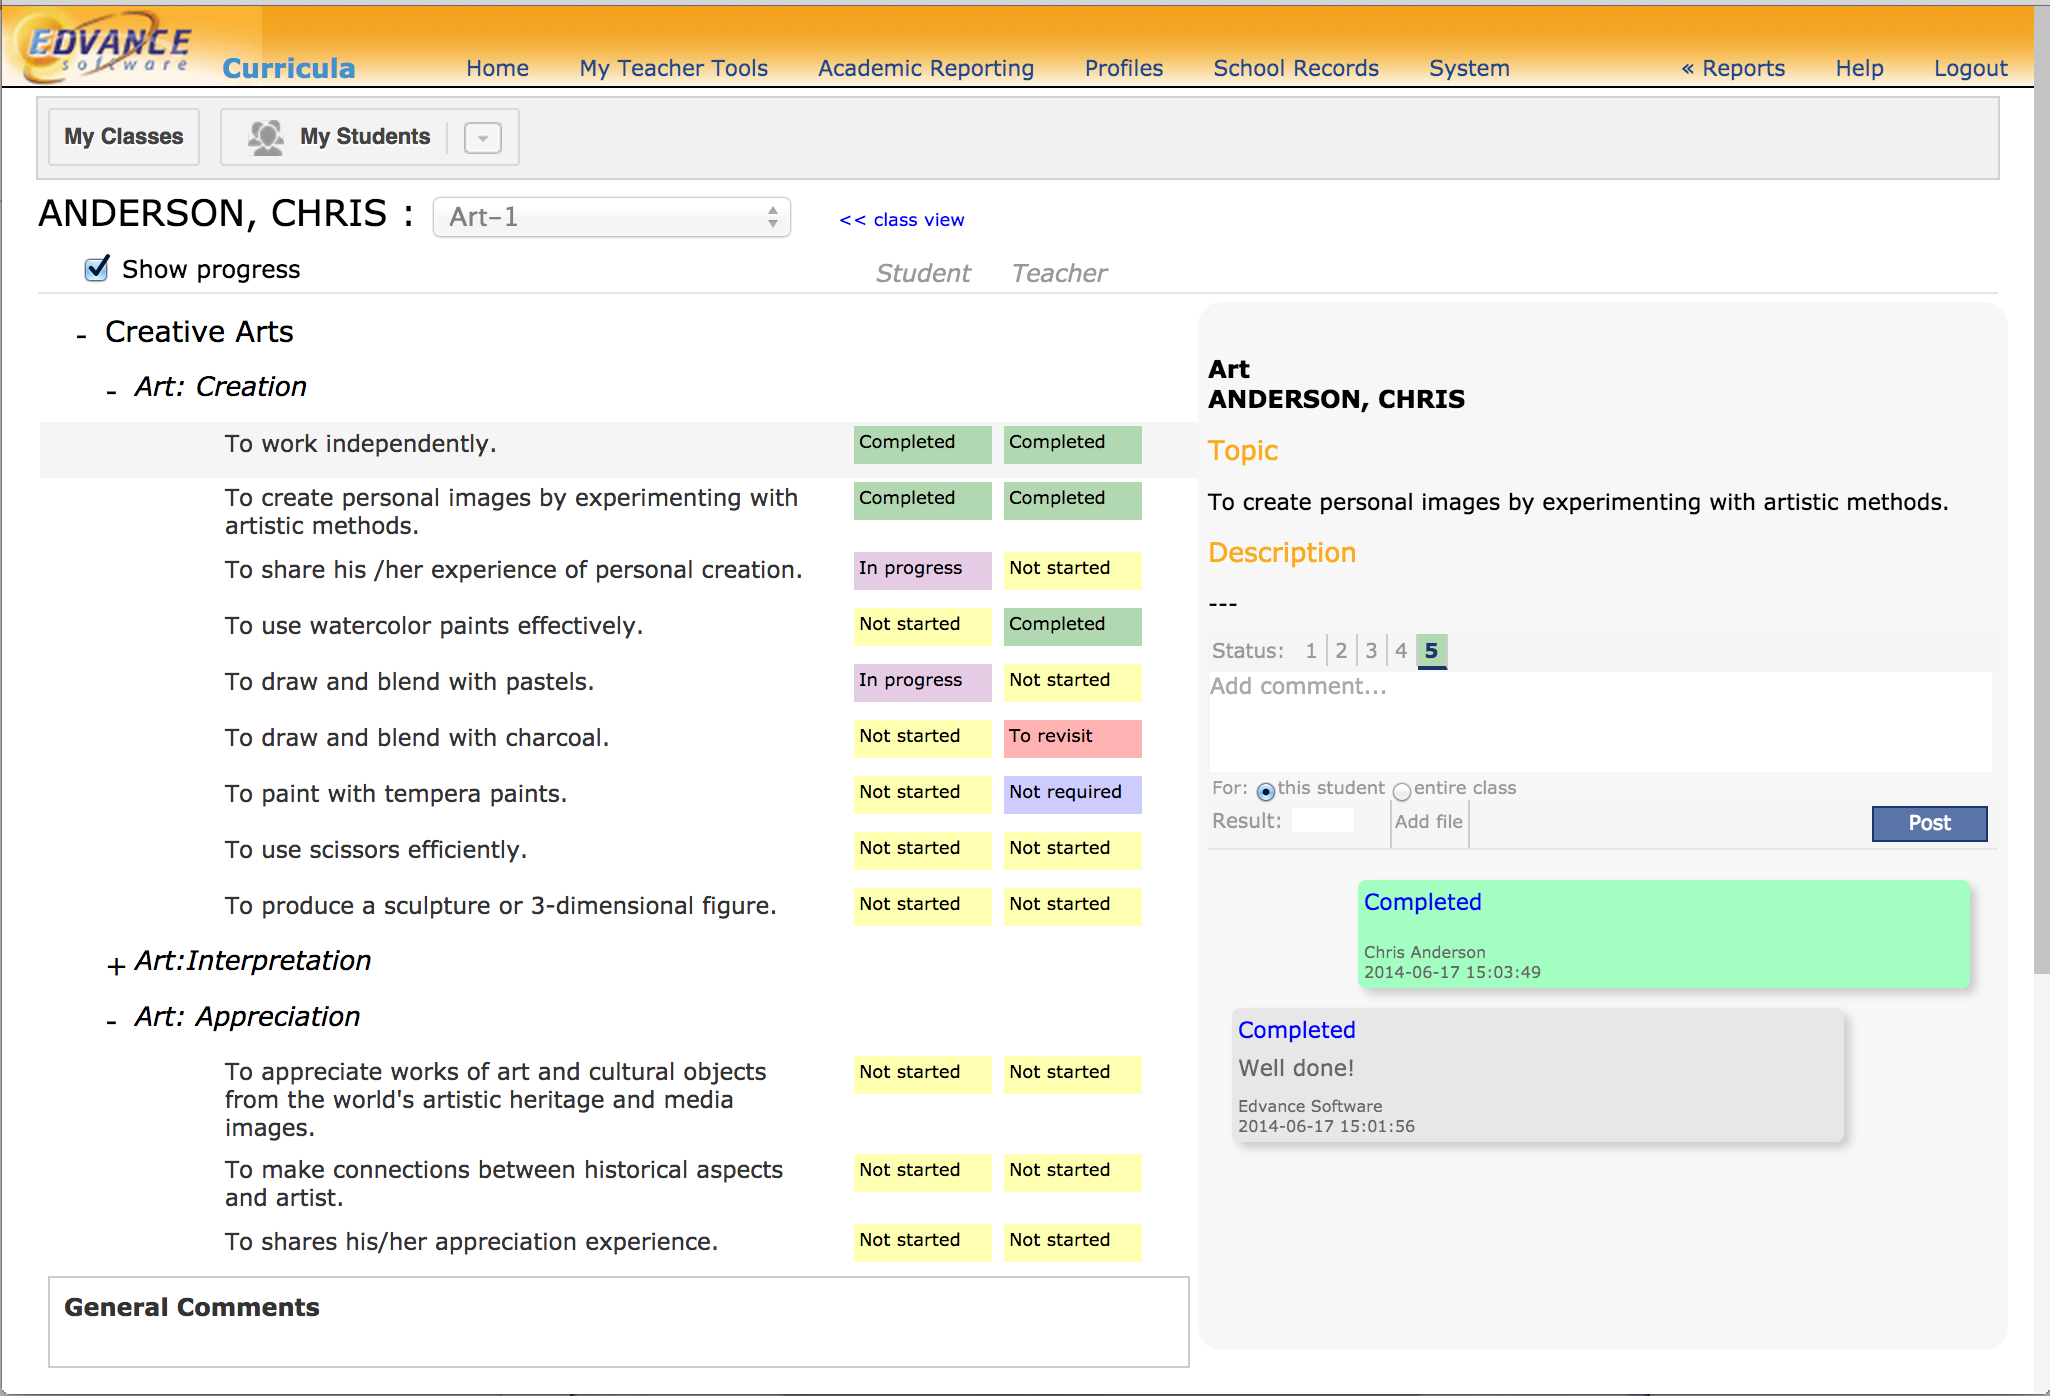
Task: Select the 'this student' radio button
Action: (1266, 791)
